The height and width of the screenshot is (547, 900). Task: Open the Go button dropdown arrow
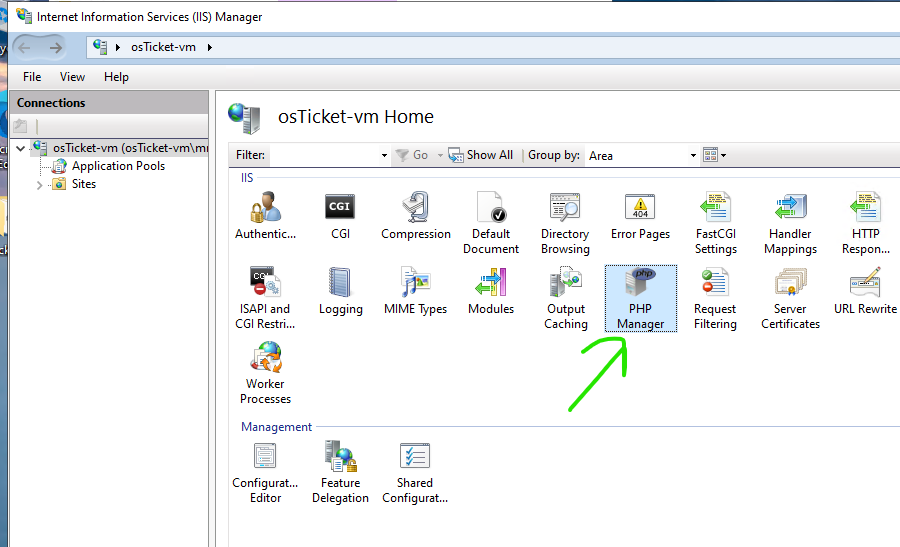(x=440, y=155)
